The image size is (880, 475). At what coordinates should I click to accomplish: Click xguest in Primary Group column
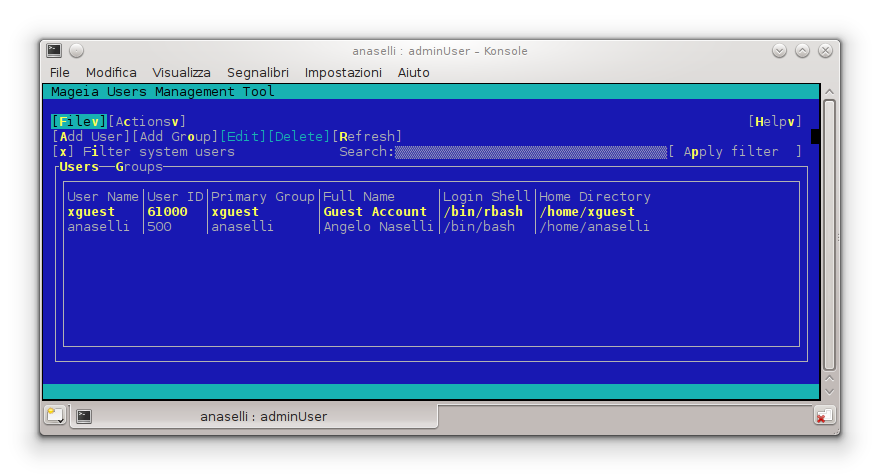pos(235,212)
